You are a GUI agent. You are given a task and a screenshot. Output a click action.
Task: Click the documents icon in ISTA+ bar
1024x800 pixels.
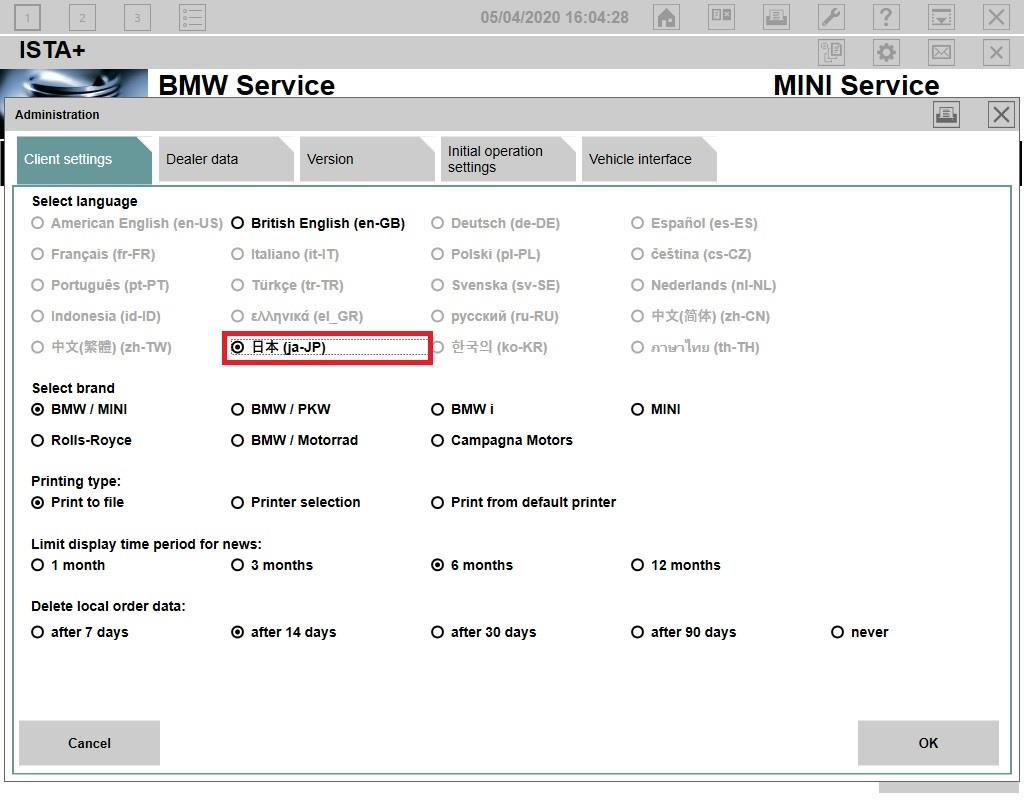pos(831,52)
